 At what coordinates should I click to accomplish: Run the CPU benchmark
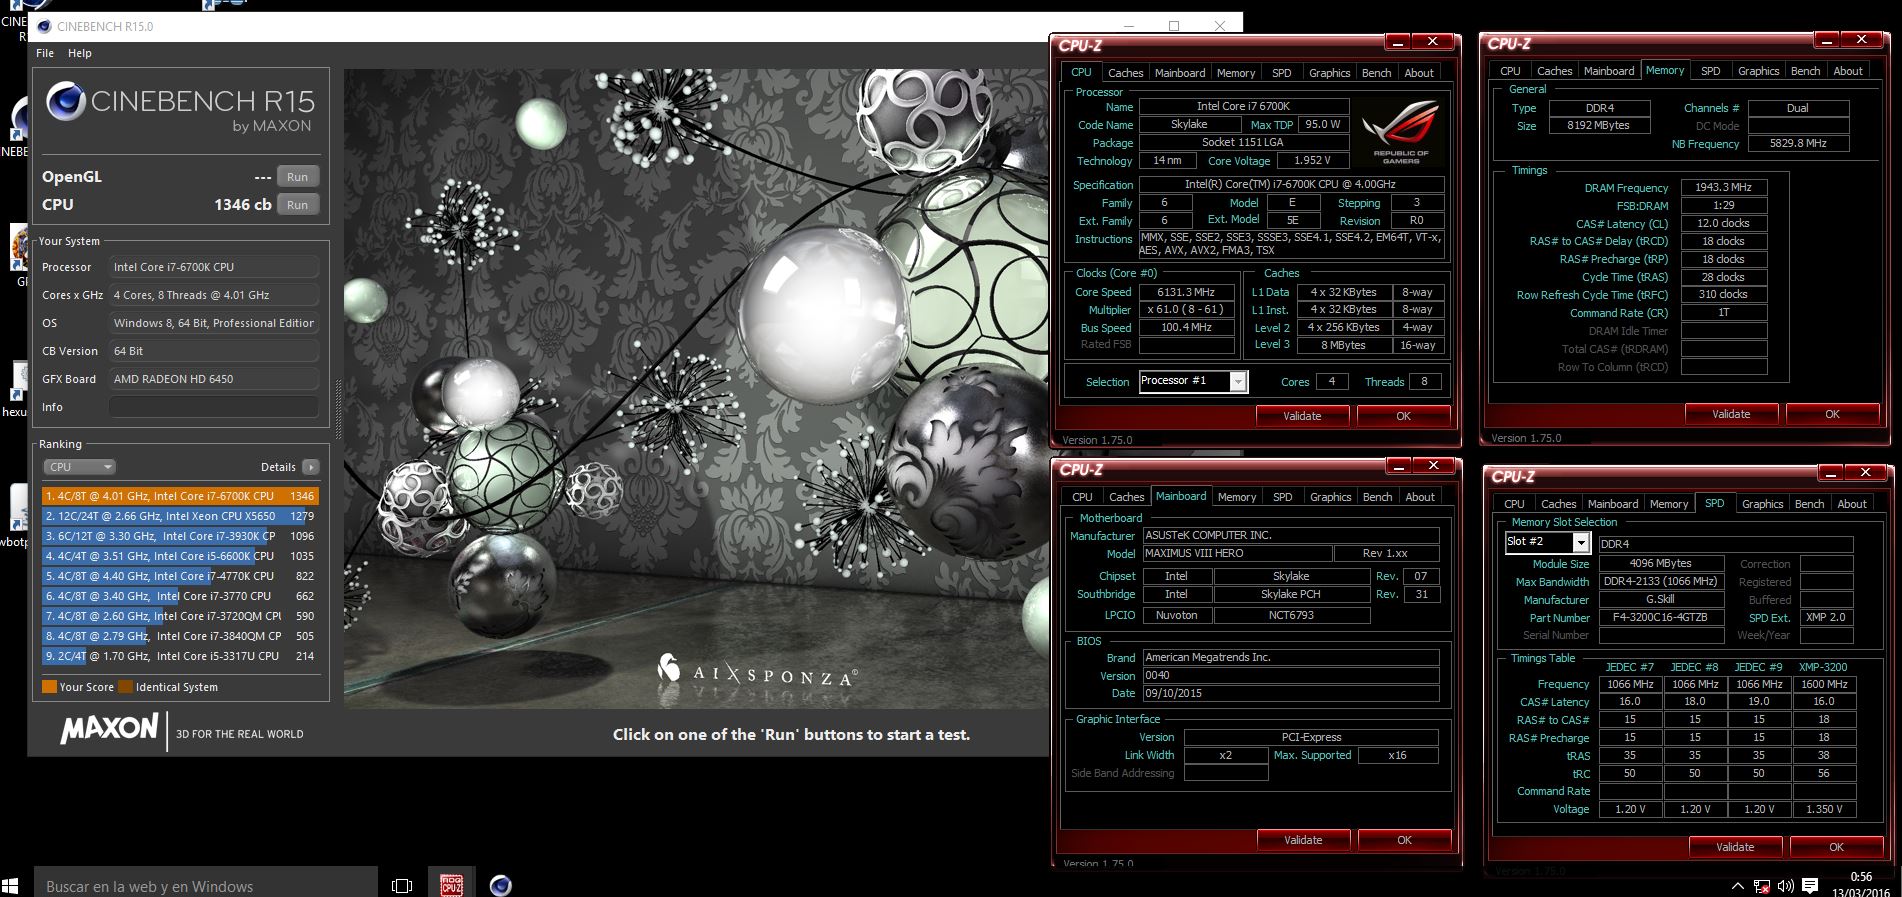[297, 205]
